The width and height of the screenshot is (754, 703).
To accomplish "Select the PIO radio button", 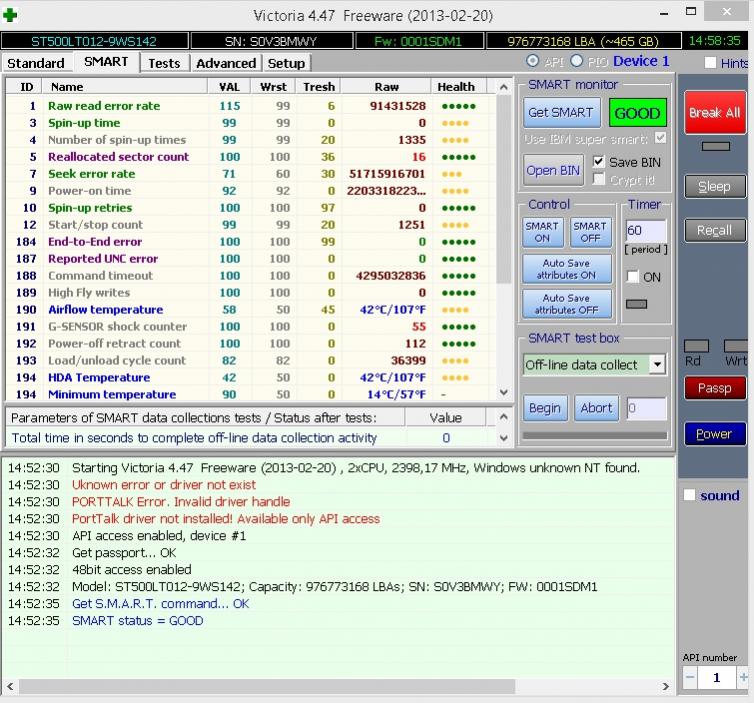I will pyautogui.click(x=576, y=62).
